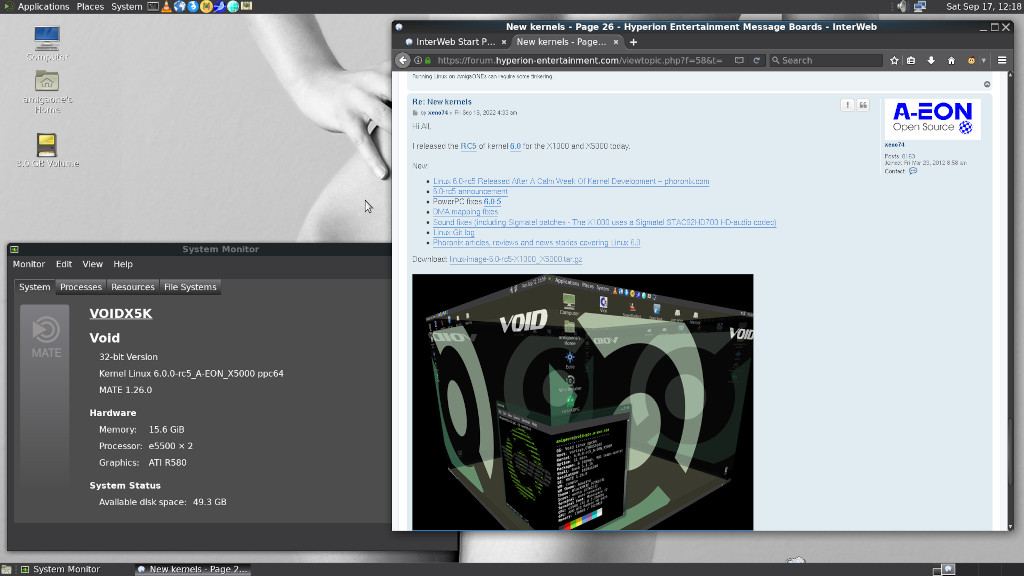Image resolution: width=1024 pixels, height=576 pixels.
Task: Open the Places menu
Action: click(90, 7)
